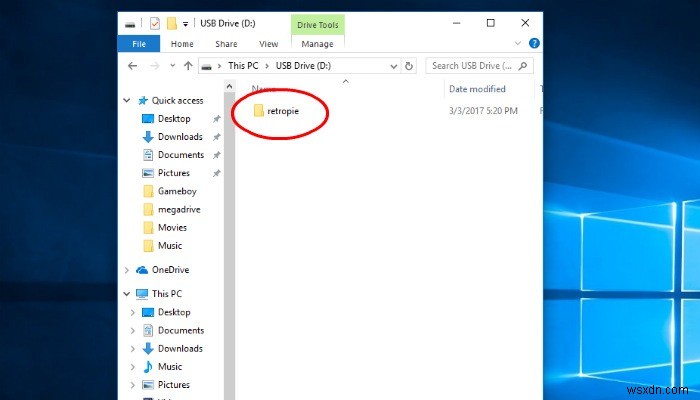Open Downloads under Quick access

tap(180, 137)
